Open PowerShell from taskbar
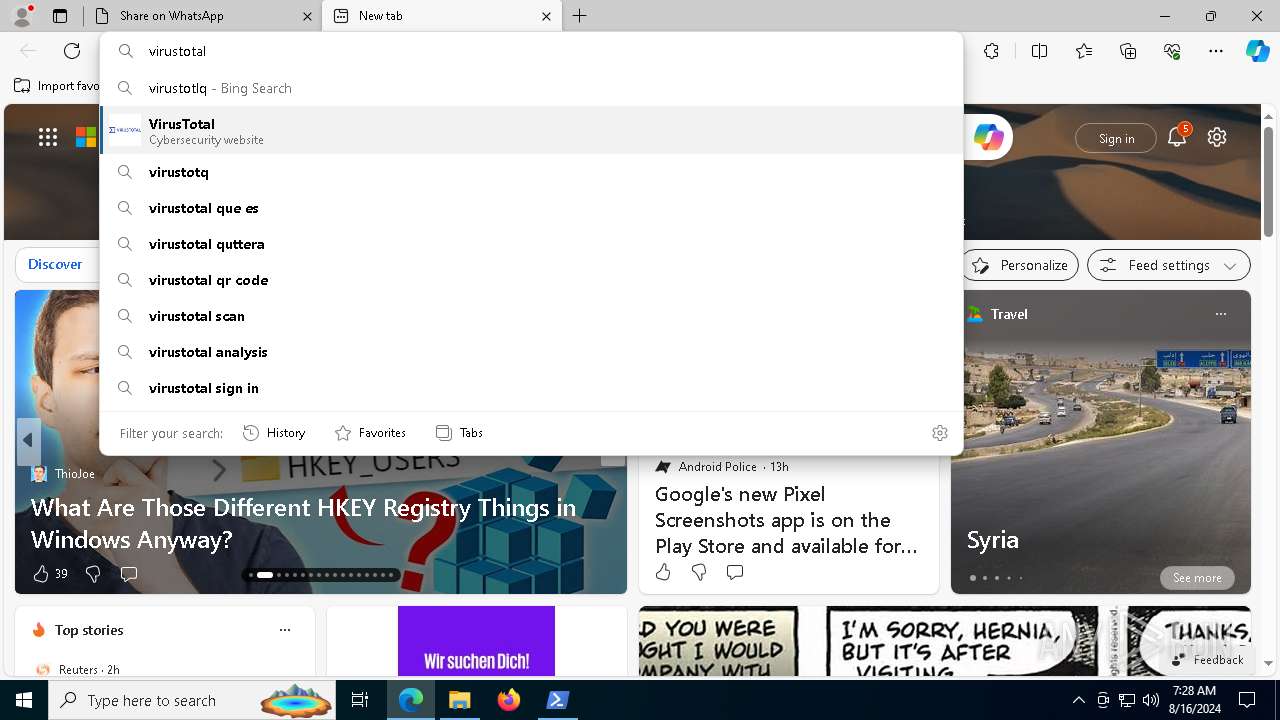The image size is (1280, 720). click(558, 700)
